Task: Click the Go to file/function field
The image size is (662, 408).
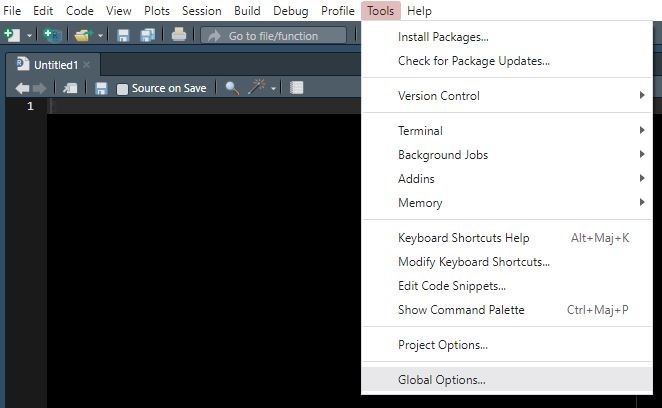Action: [x=273, y=35]
